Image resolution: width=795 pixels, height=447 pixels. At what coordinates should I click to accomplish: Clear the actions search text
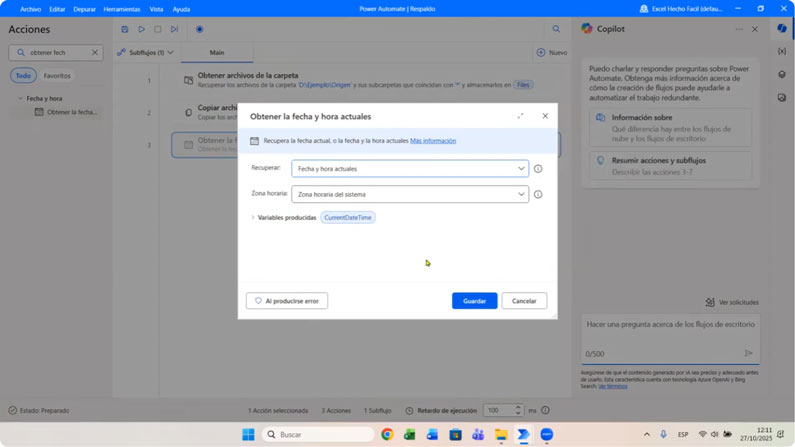click(x=95, y=52)
